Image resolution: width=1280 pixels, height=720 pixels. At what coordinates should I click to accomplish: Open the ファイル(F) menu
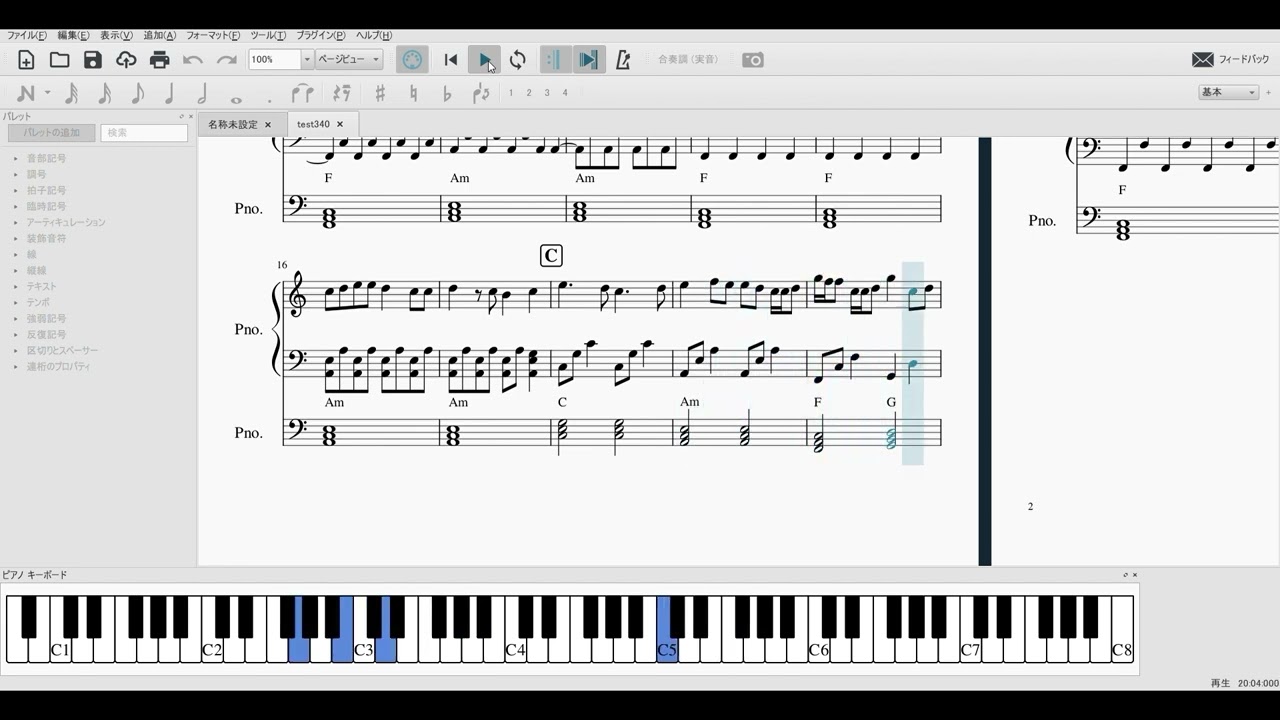27,35
